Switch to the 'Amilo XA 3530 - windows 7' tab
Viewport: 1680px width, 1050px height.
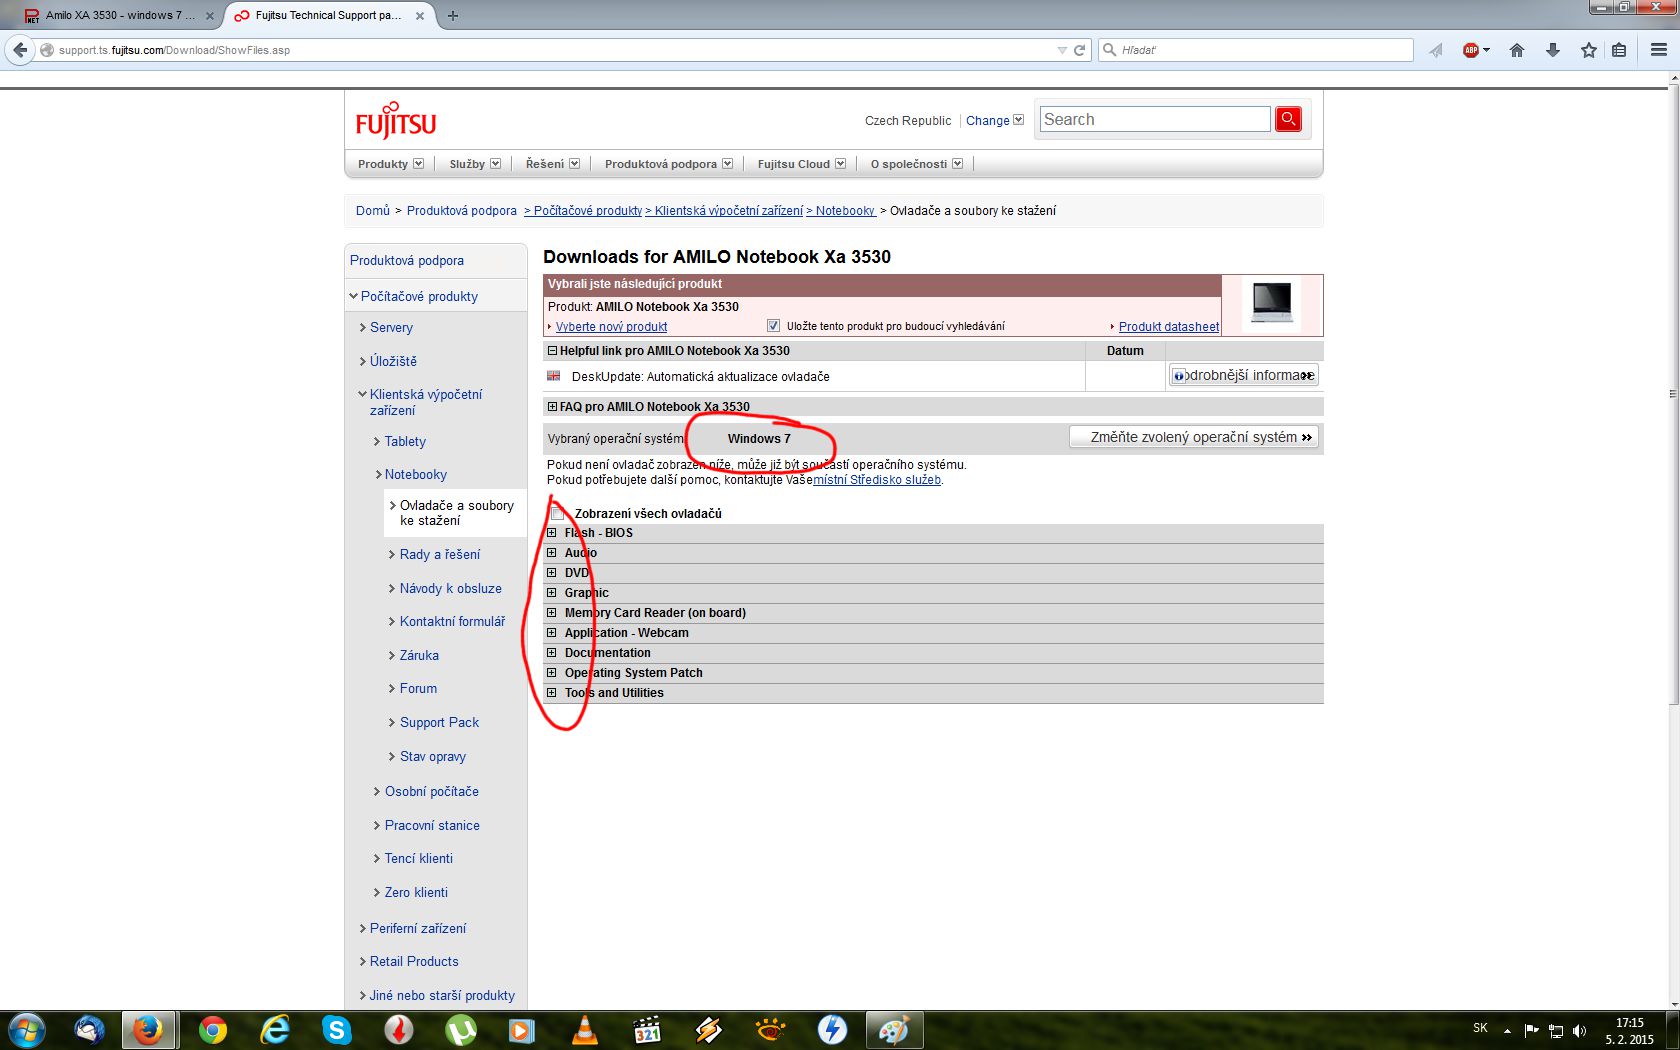pyautogui.click(x=120, y=15)
